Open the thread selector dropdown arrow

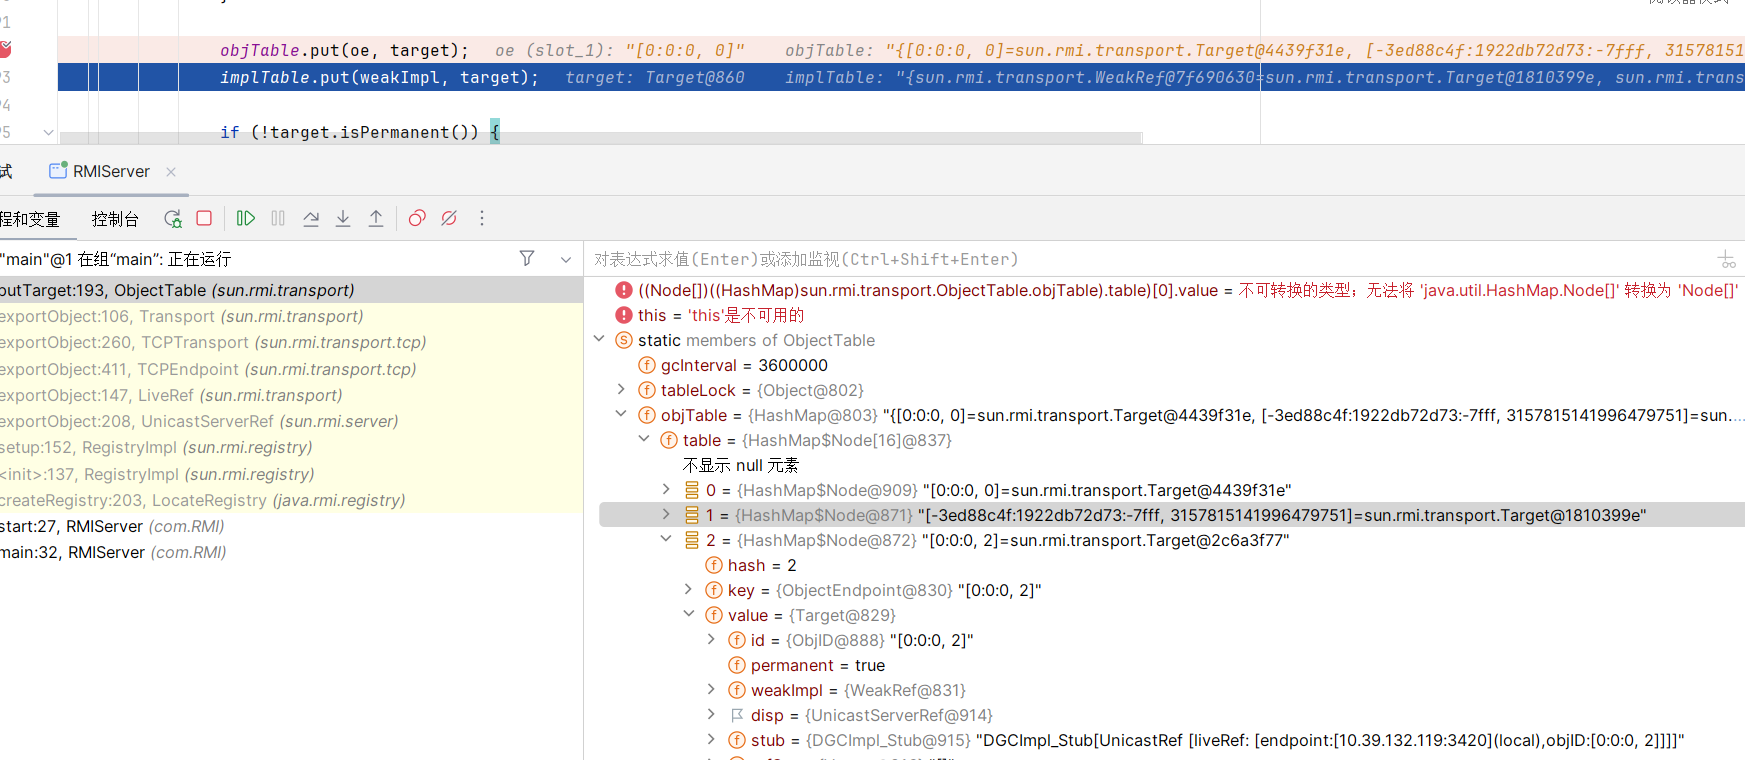(566, 259)
